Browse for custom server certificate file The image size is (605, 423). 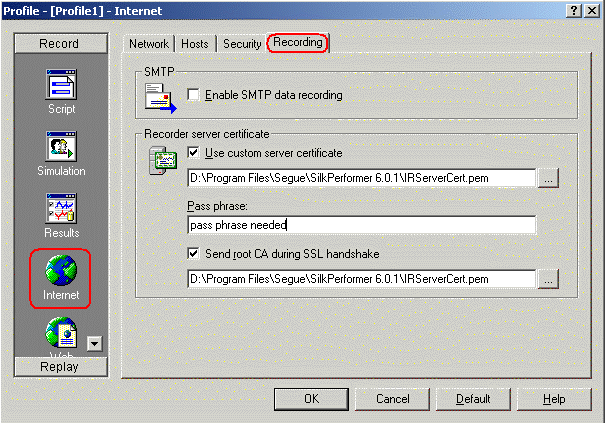click(x=548, y=178)
